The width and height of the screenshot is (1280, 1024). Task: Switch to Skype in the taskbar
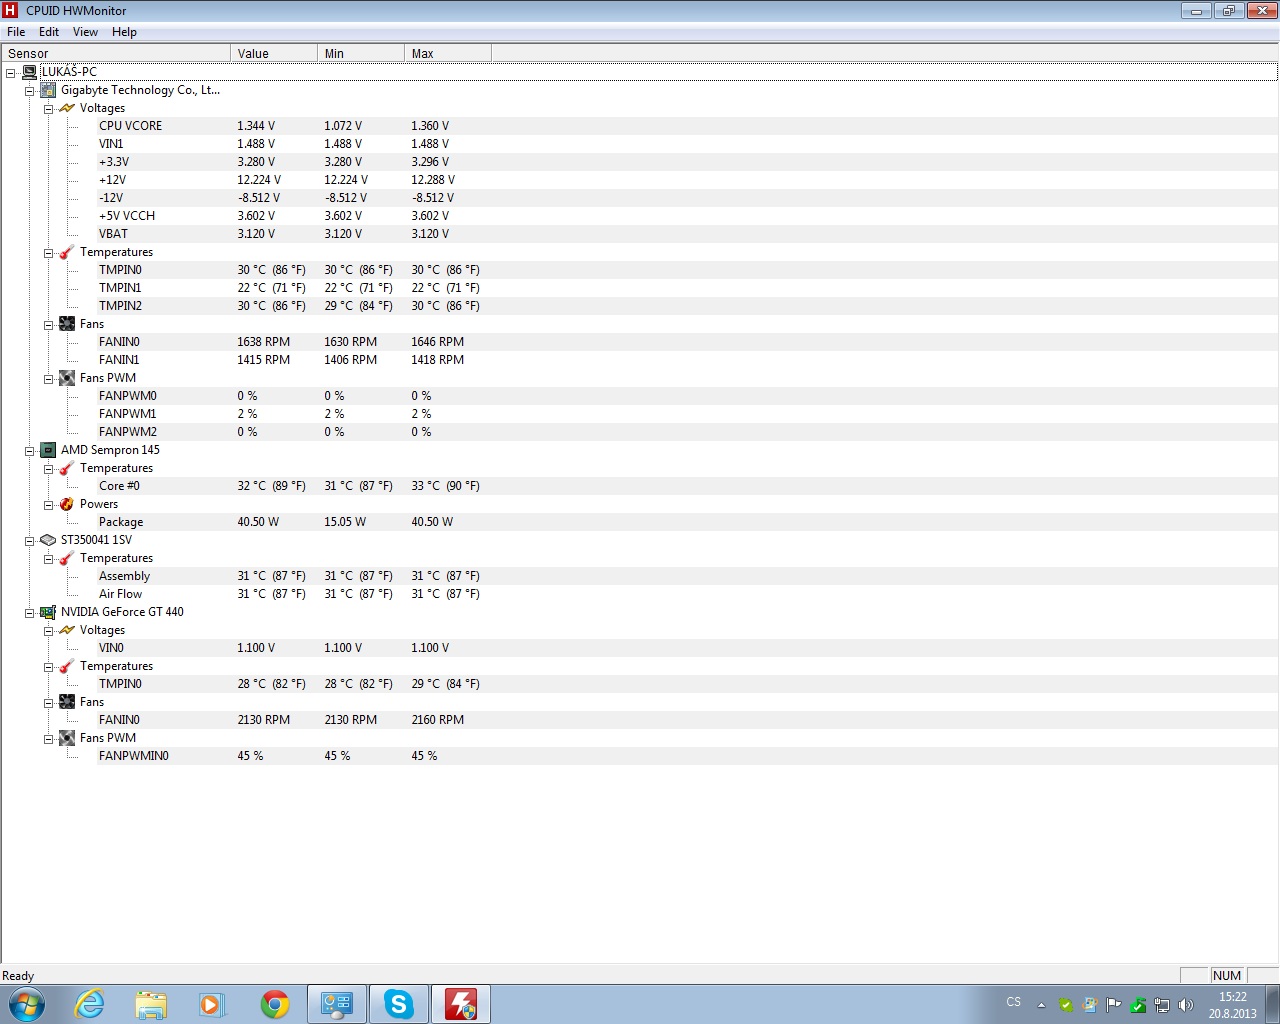[399, 1004]
